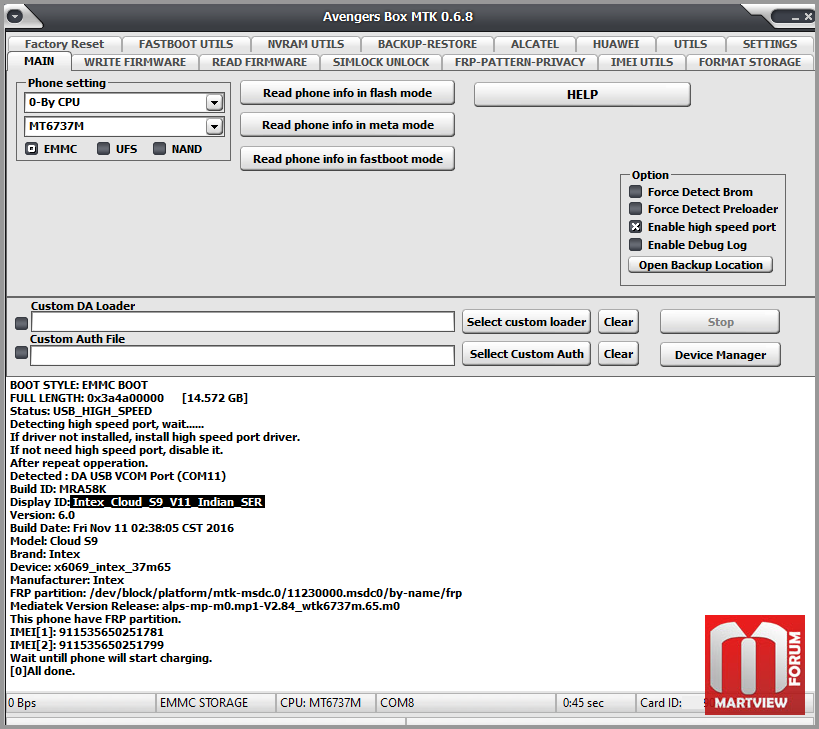Open the top-left application menu arrow icon
This screenshot has width=819, height=729.
pos(15,16)
